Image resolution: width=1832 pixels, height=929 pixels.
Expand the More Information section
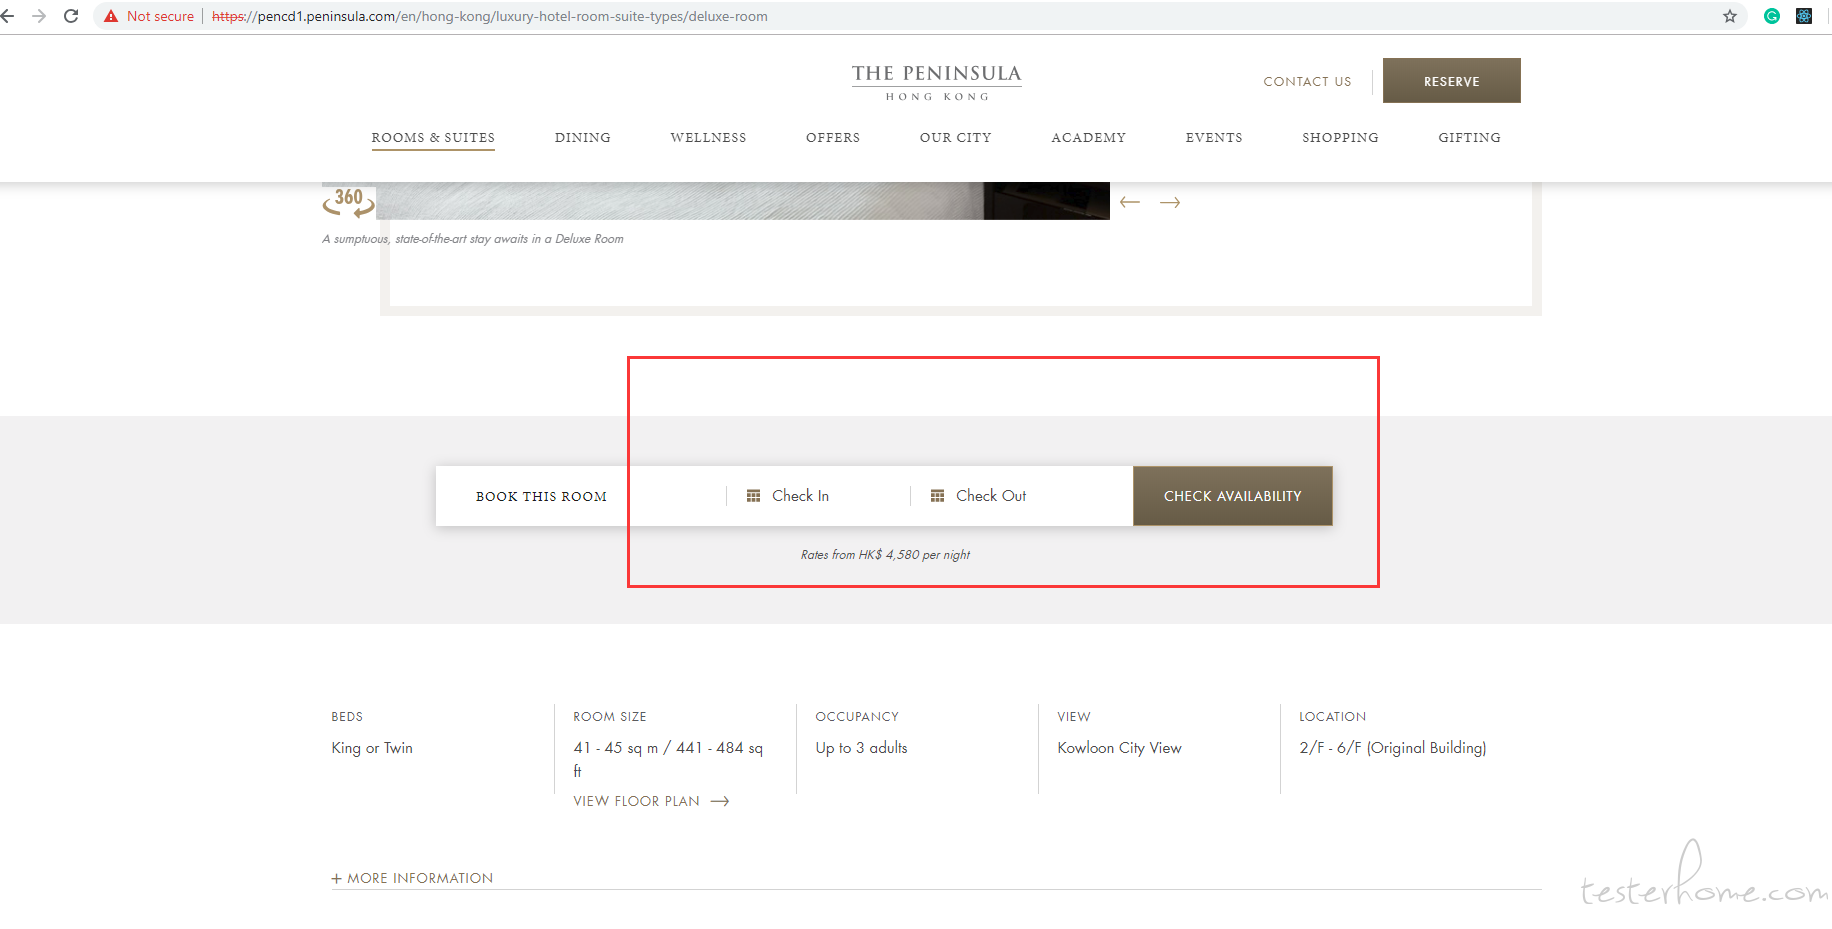pyautogui.click(x=412, y=878)
